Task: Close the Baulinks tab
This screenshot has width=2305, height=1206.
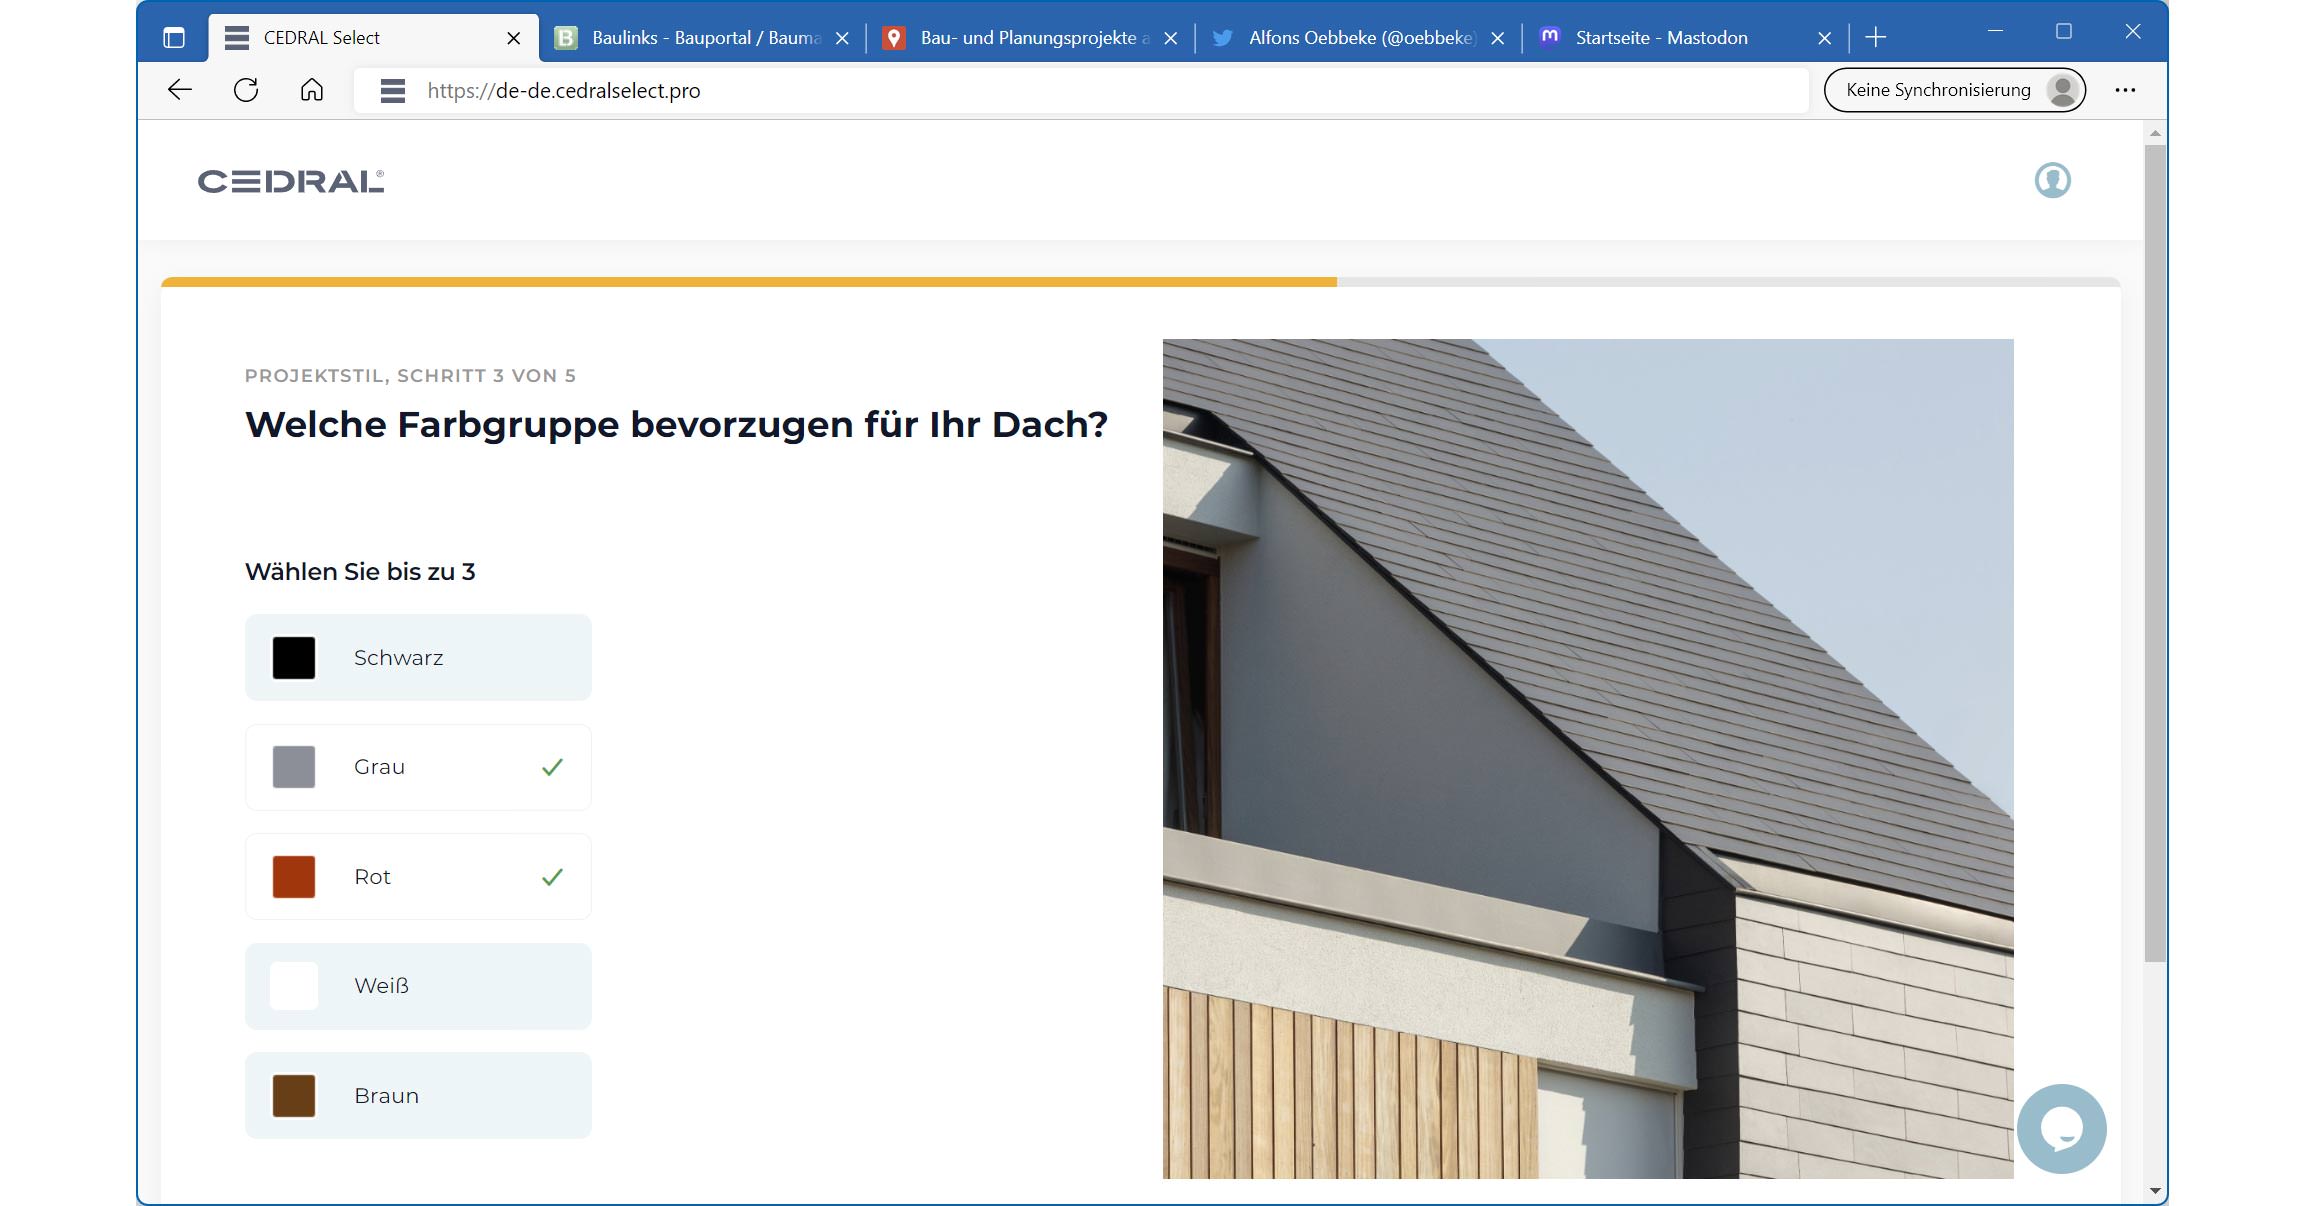Action: (x=842, y=38)
